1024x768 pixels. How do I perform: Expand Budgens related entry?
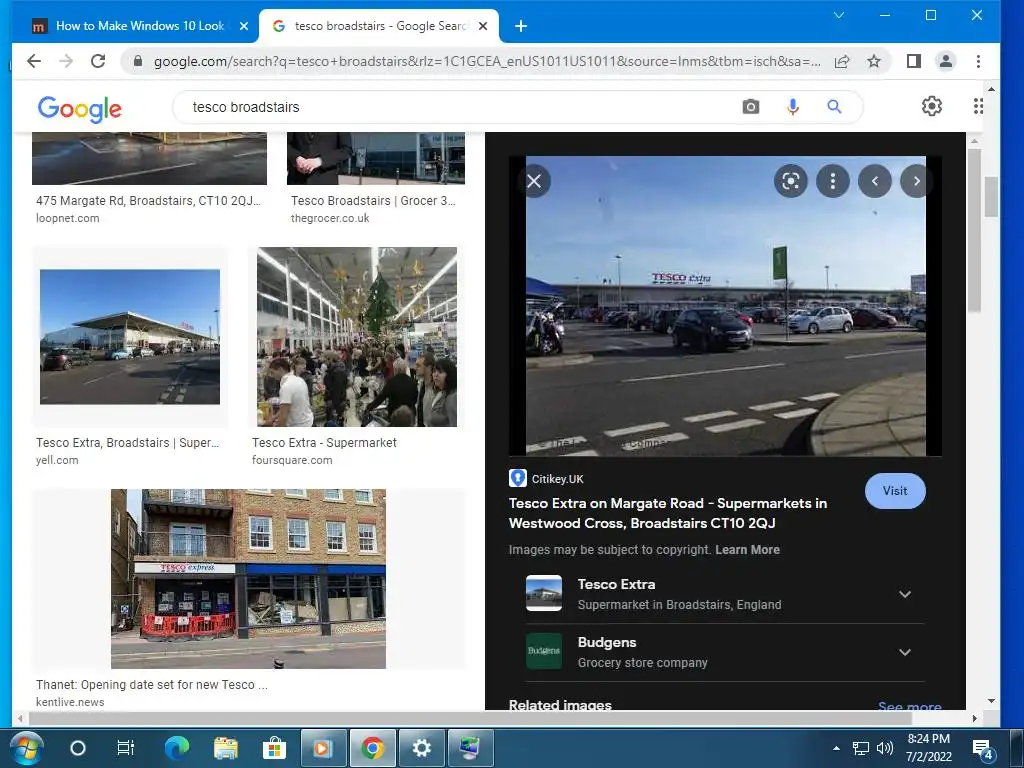[904, 652]
